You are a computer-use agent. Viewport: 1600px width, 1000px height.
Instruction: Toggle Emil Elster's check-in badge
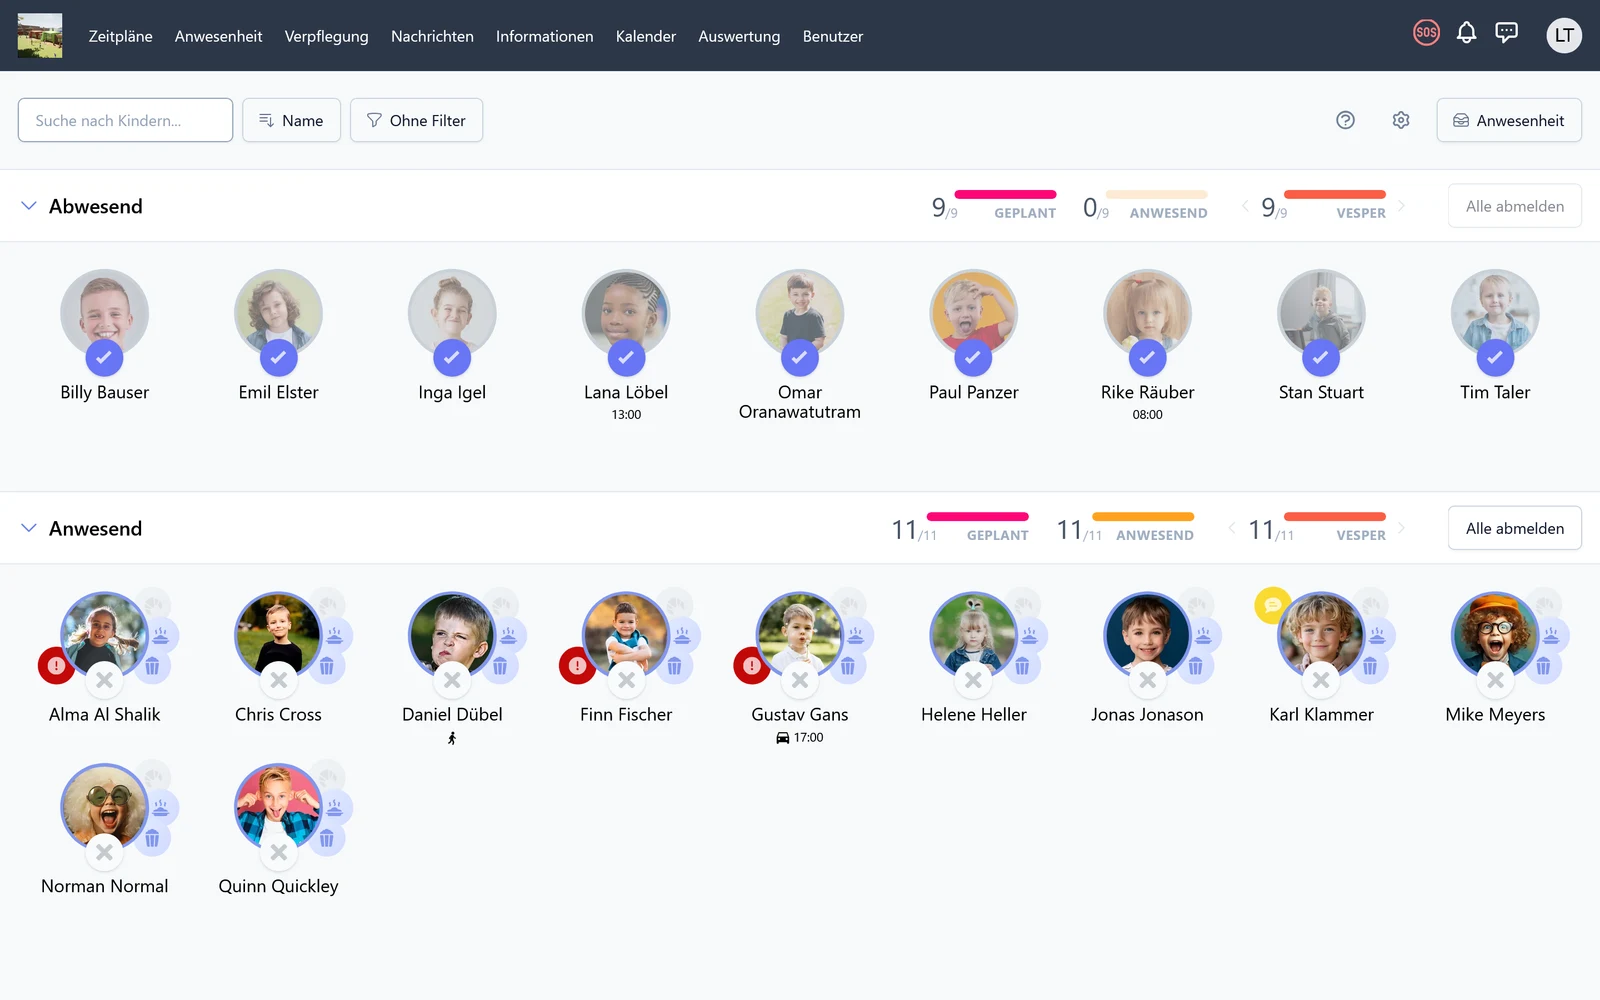(278, 357)
